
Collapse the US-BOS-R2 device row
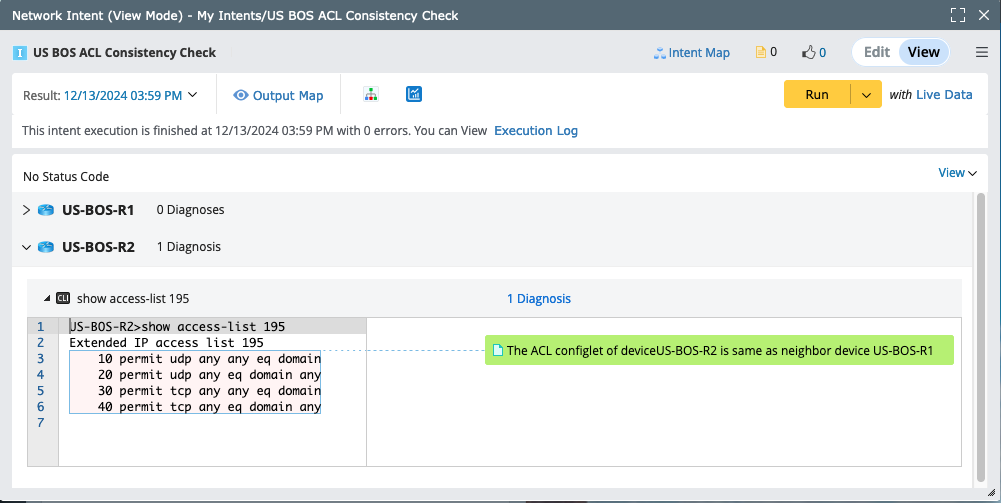click(x=26, y=247)
